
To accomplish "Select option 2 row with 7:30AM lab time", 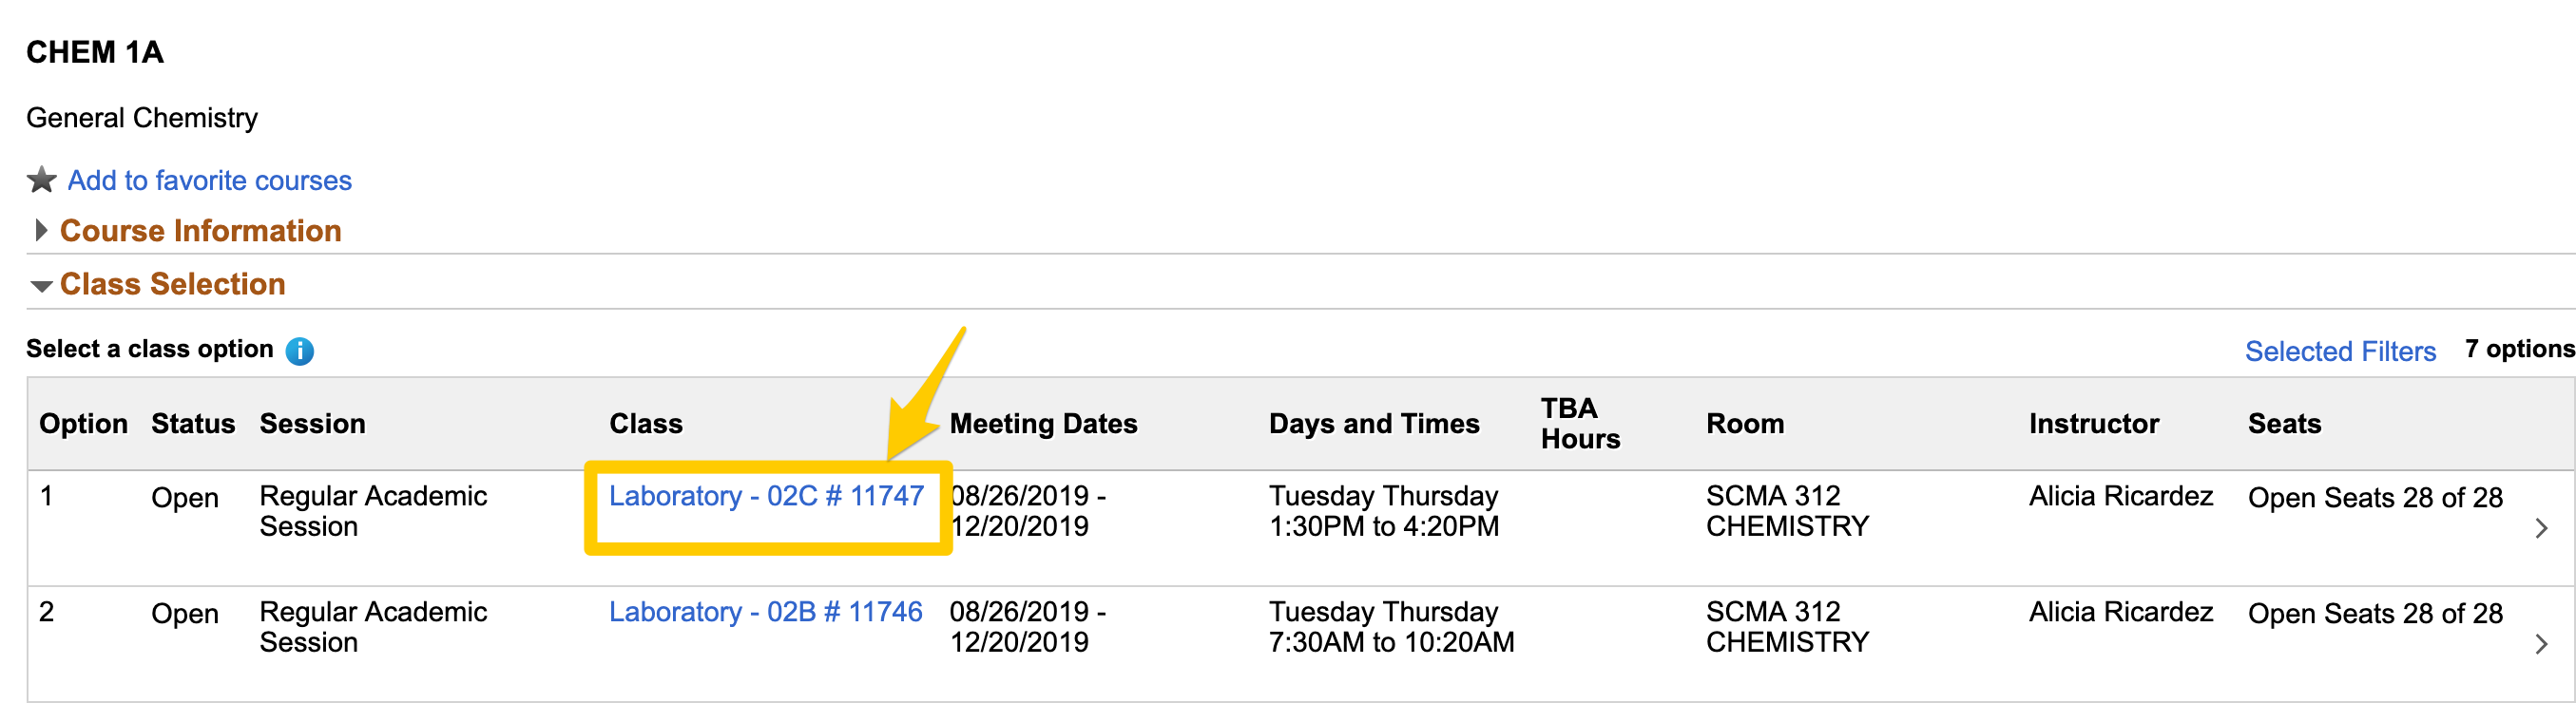I will 1390,628.
